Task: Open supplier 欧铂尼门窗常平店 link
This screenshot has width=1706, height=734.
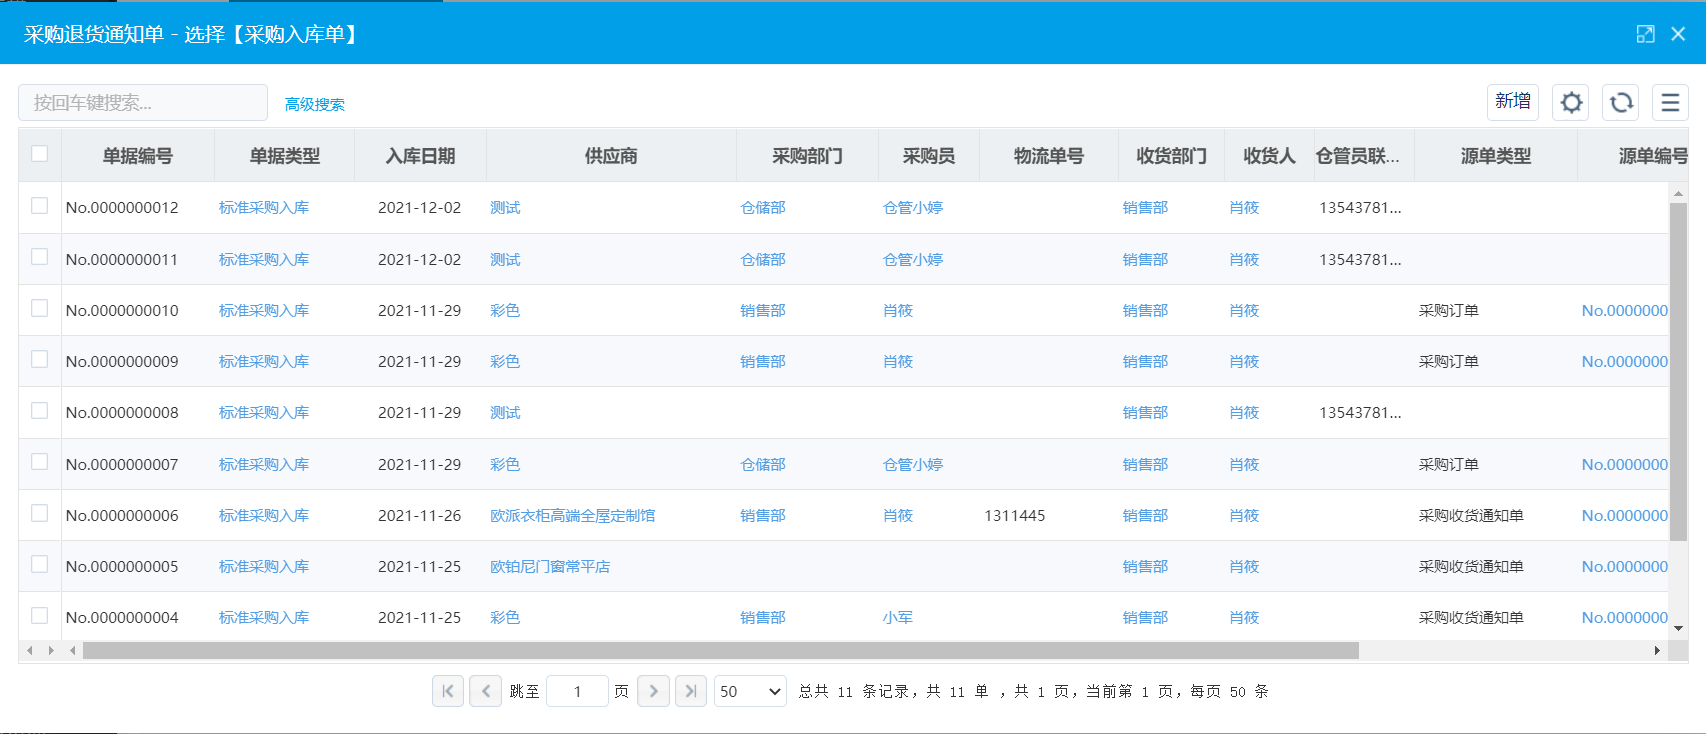Action: pyautogui.click(x=550, y=567)
